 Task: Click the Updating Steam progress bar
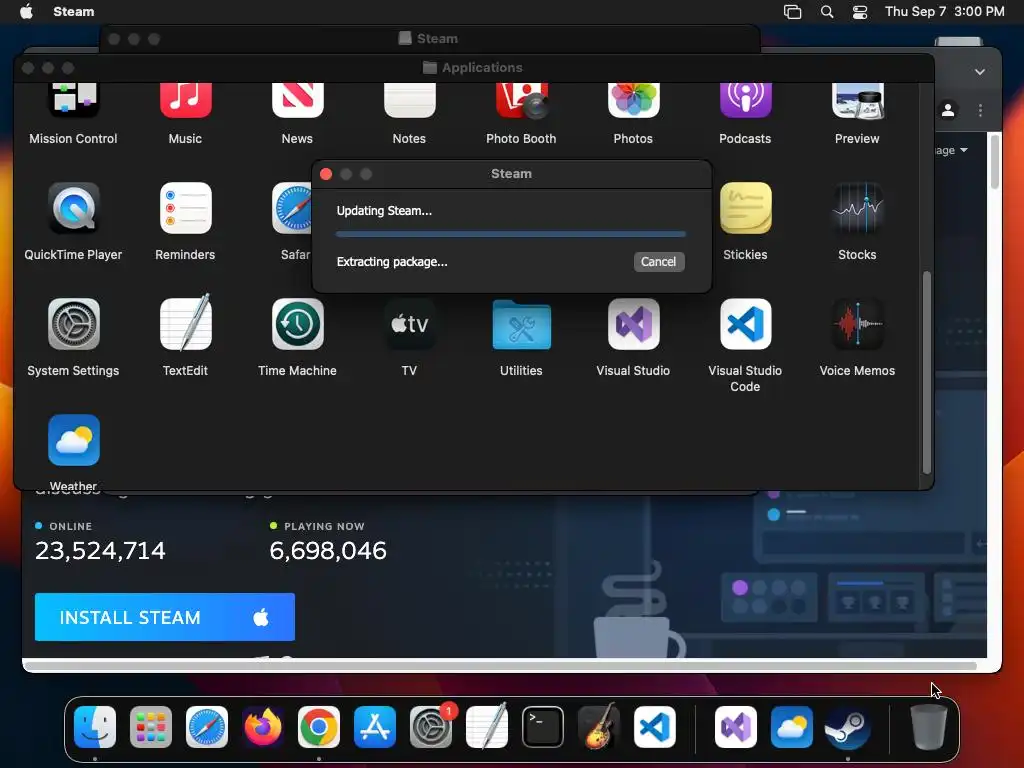pos(511,234)
